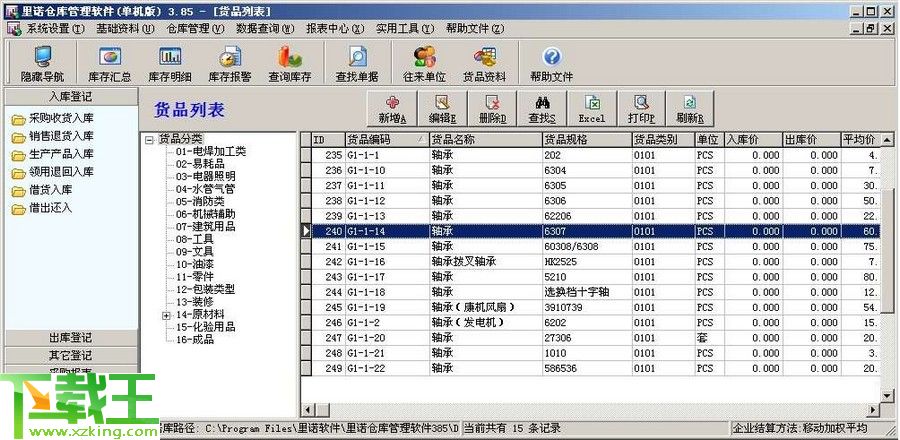
Task: Open 库存明细 toolbar icon
Action: click(x=170, y=64)
